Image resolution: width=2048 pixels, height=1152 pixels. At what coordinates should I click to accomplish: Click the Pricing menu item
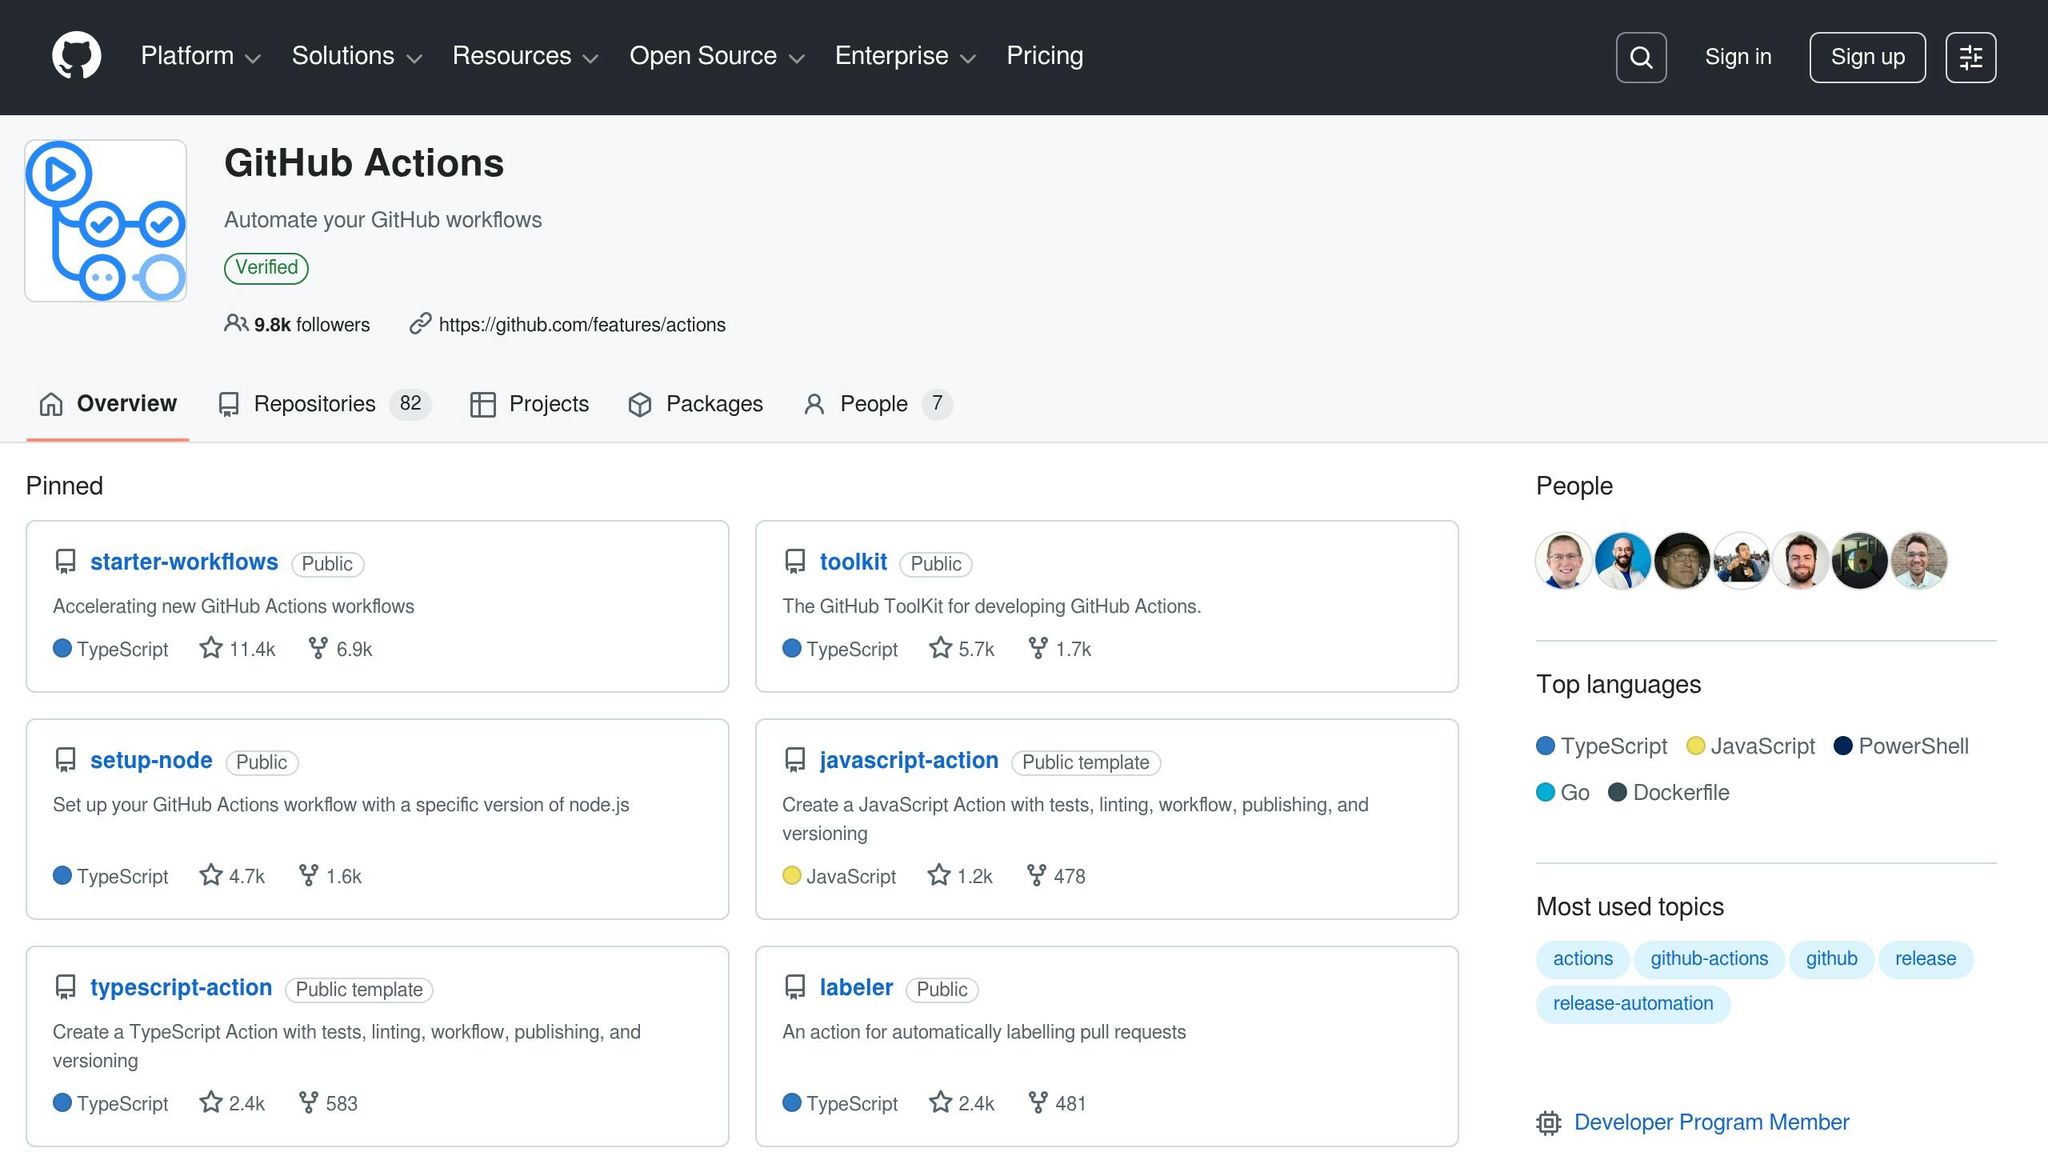[x=1044, y=56]
